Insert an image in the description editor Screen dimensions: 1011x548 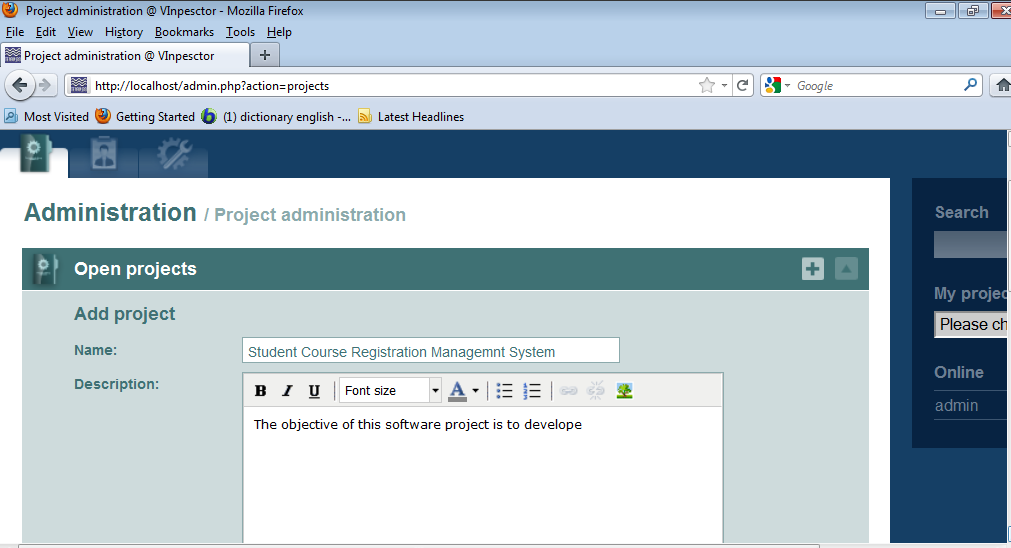click(x=624, y=391)
